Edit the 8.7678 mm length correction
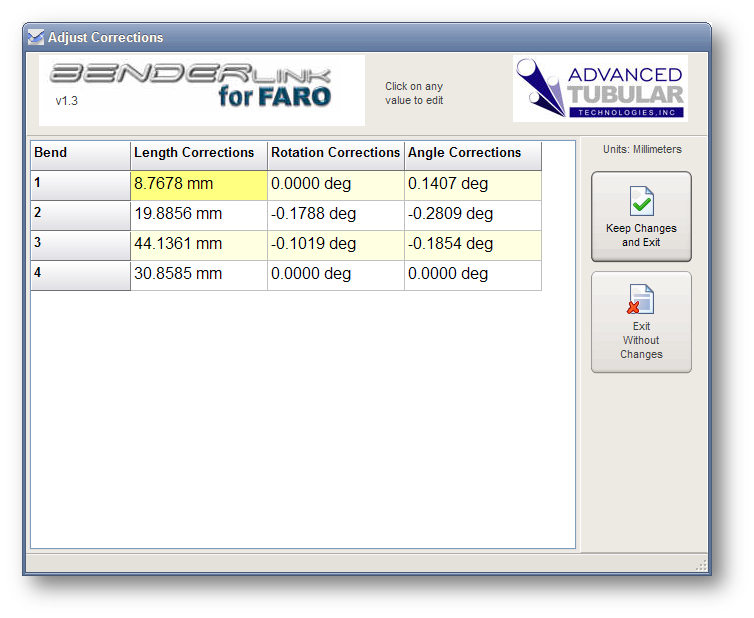The image size is (754, 618). pyautogui.click(x=199, y=184)
